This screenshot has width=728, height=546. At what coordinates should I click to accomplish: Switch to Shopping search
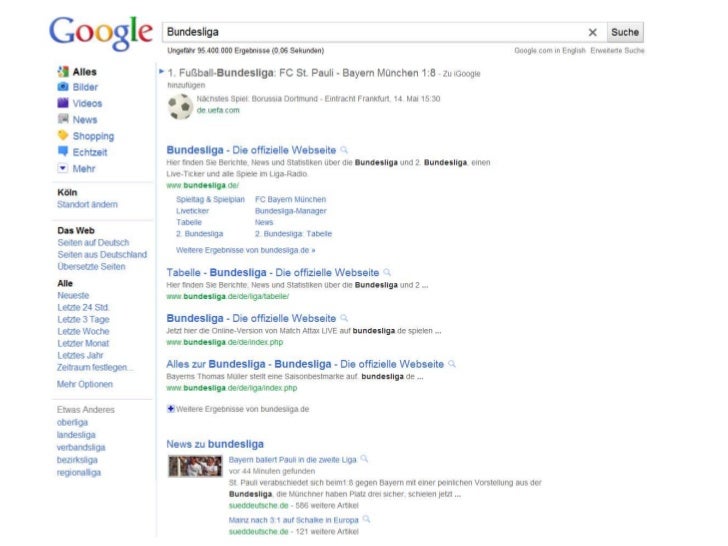point(93,136)
